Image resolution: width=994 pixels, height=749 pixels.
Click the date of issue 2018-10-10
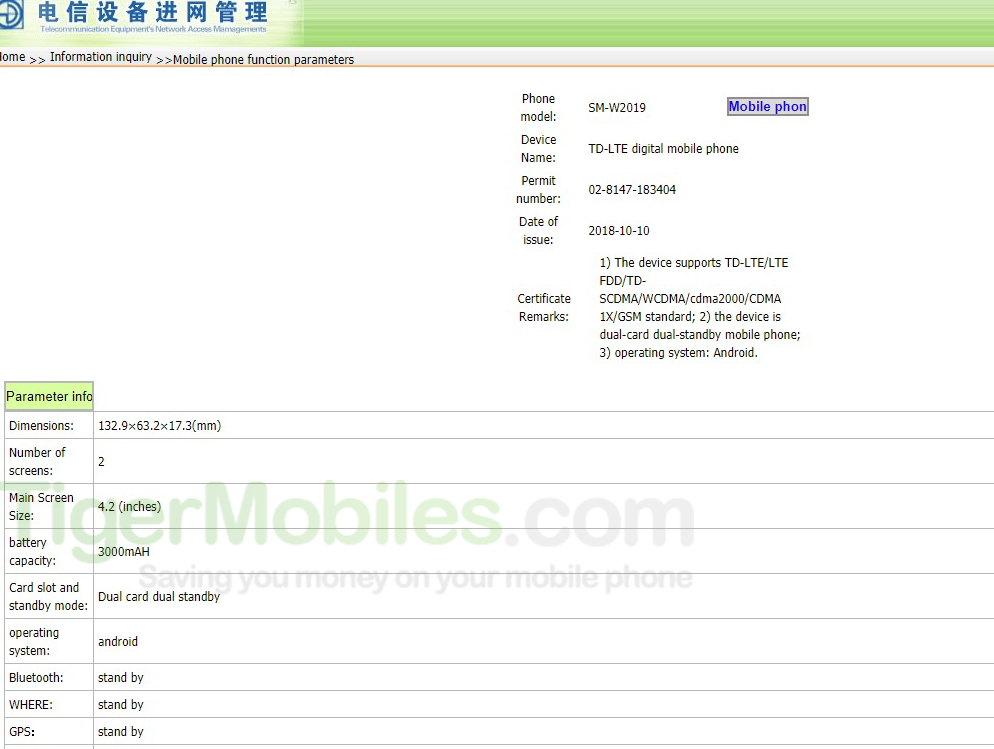click(619, 231)
